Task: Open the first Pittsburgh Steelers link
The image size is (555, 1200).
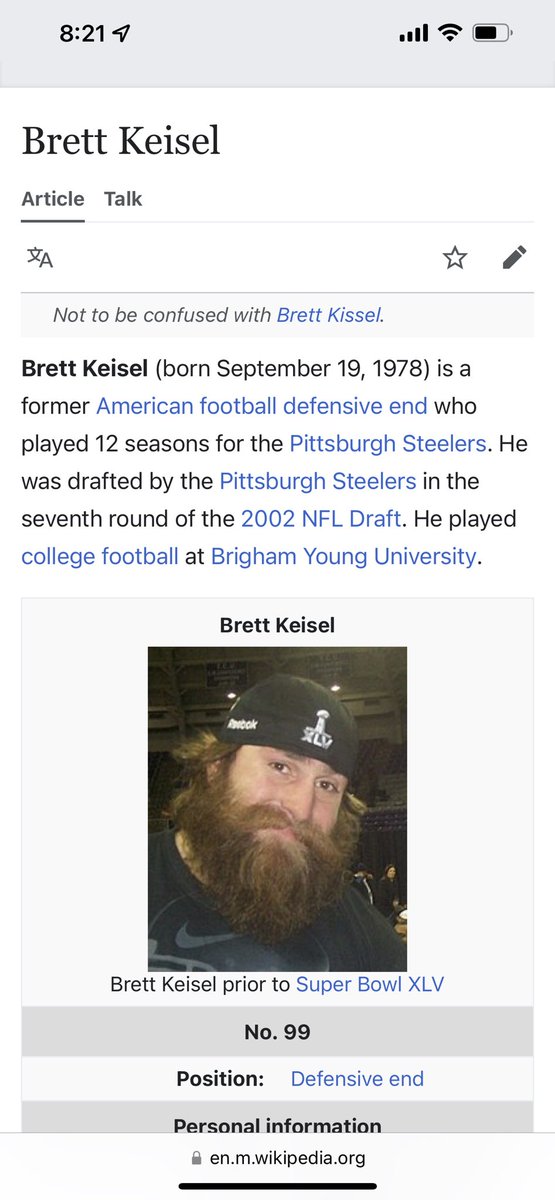Action: (x=388, y=443)
